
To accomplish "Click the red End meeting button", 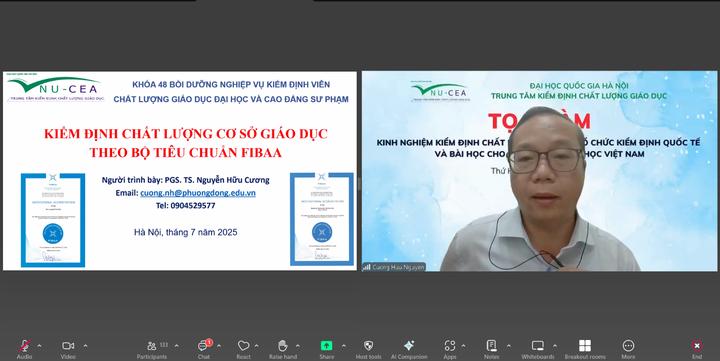I will 697,345.
